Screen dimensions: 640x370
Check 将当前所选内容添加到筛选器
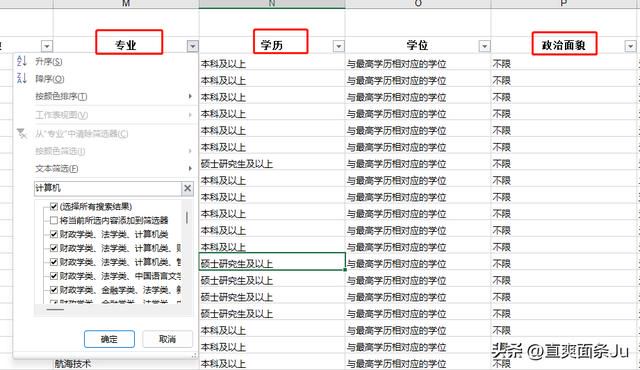coord(53,220)
